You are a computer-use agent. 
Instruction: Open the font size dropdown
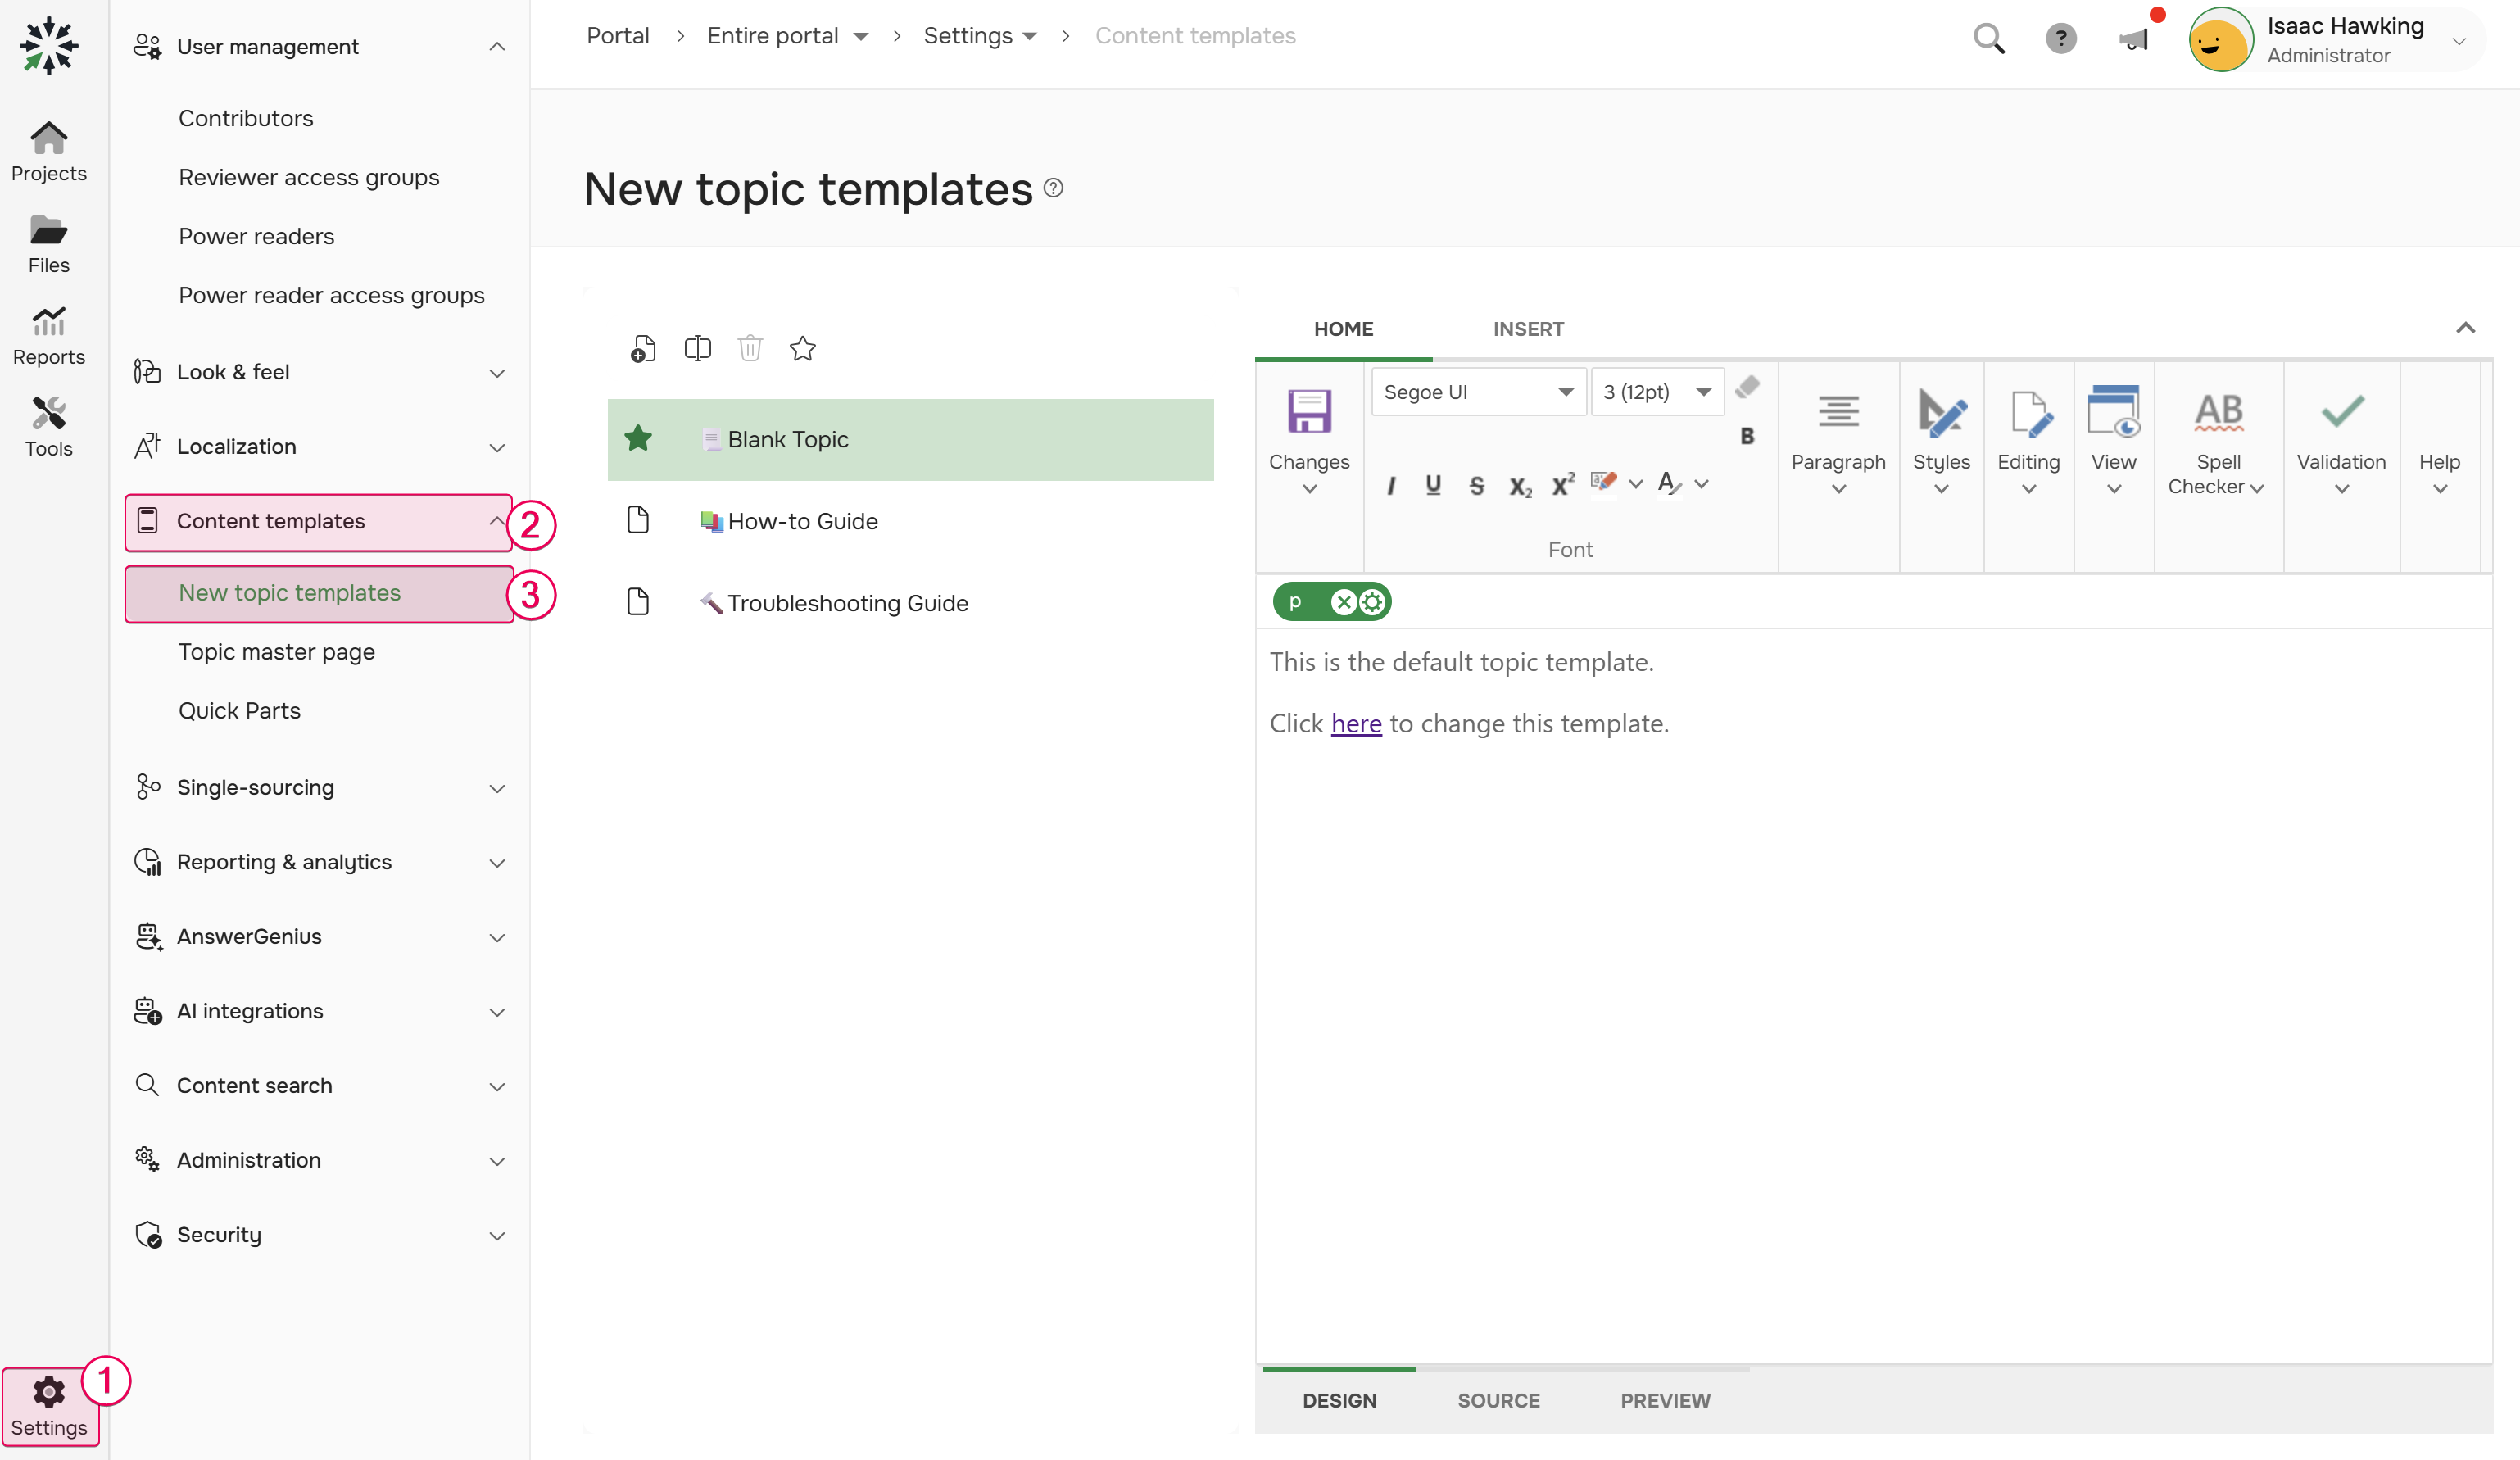coord(1704,391)
